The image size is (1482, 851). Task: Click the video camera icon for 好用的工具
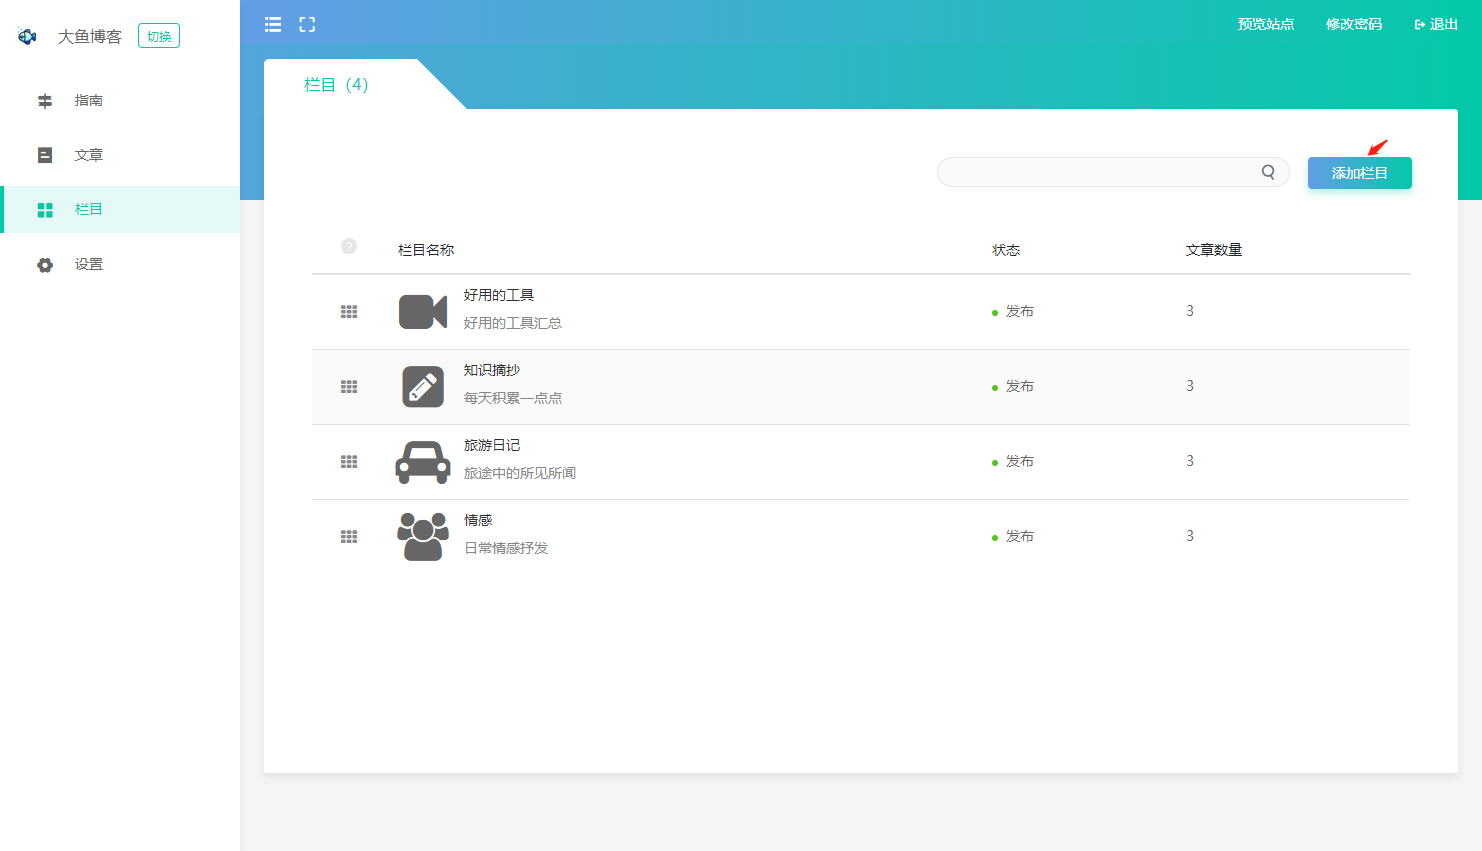coord(423,312)
